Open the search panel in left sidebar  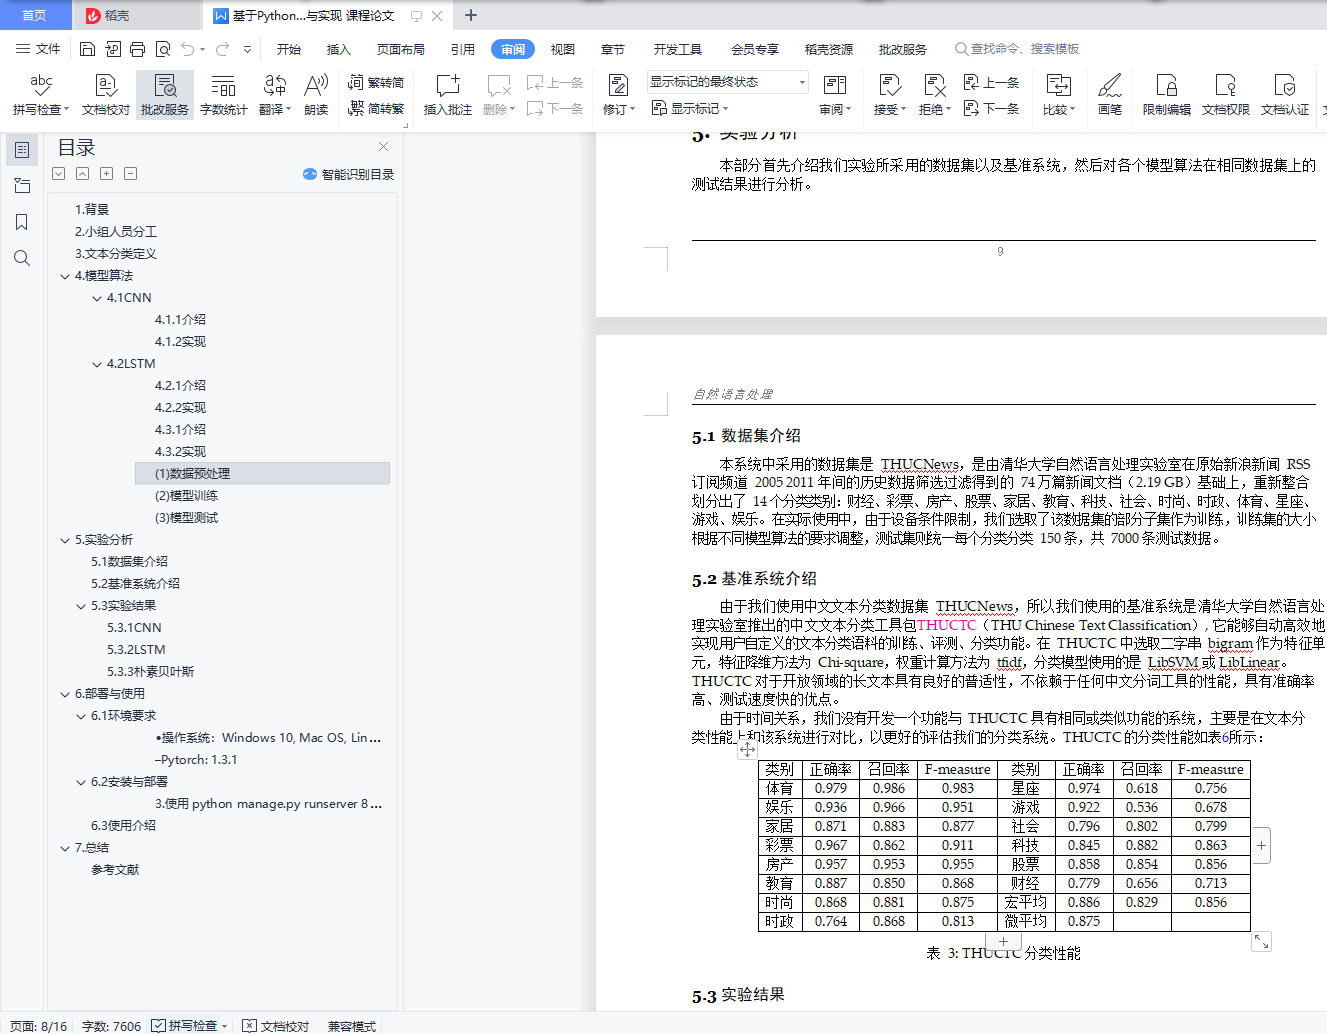click(x=22, y=258)
